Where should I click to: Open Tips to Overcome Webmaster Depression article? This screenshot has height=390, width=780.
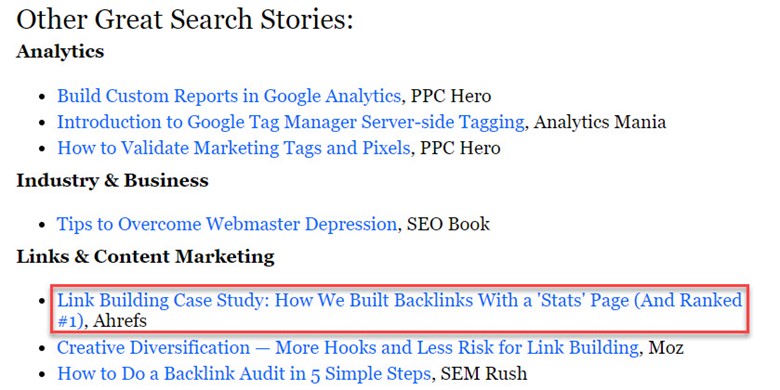click(227, 224)
